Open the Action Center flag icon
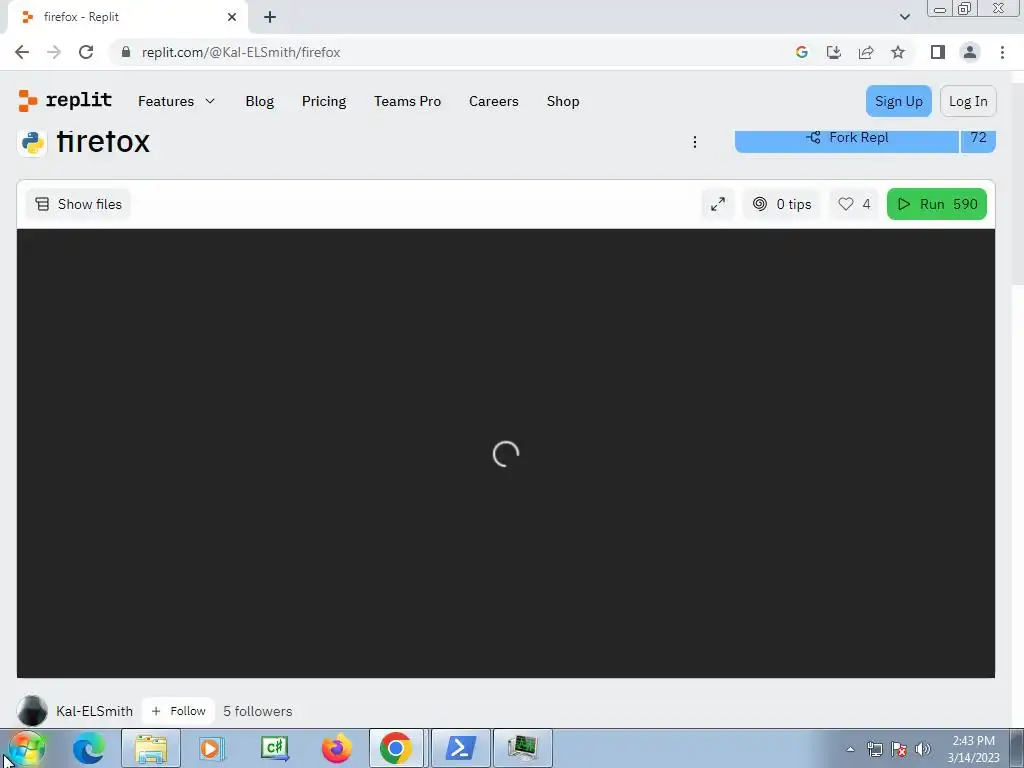This screenshot has height=768, width=1024. pos(899,749)
